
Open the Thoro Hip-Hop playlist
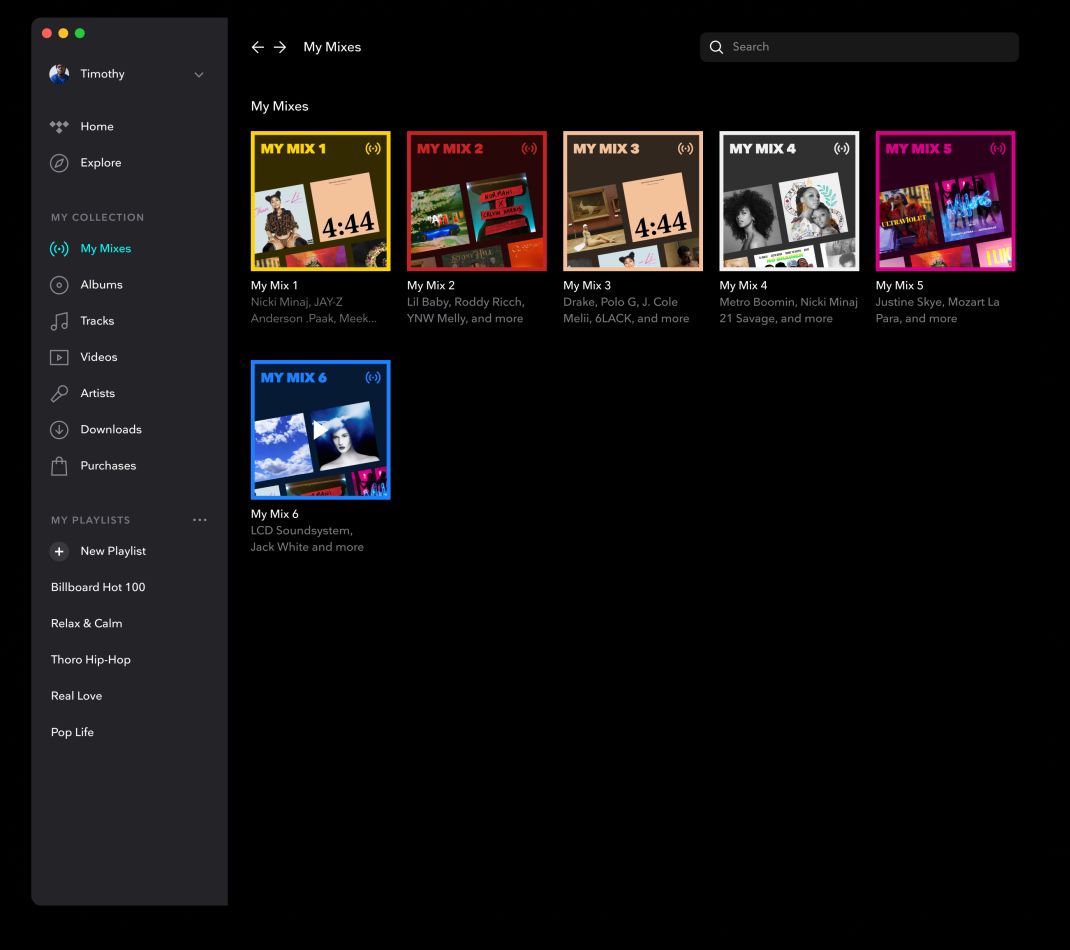pos(91,659)
